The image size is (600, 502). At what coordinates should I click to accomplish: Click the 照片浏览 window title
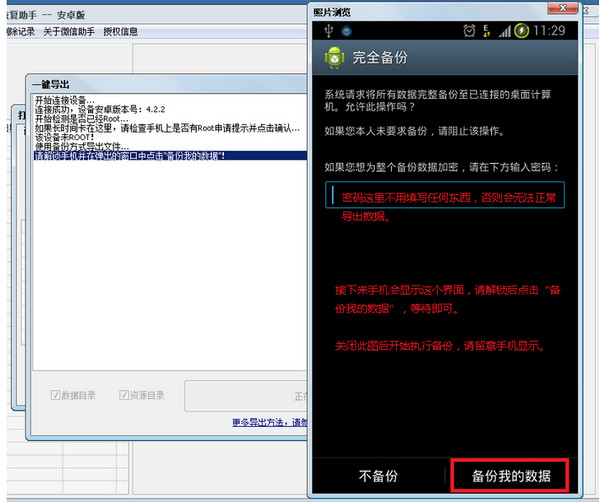332,13
